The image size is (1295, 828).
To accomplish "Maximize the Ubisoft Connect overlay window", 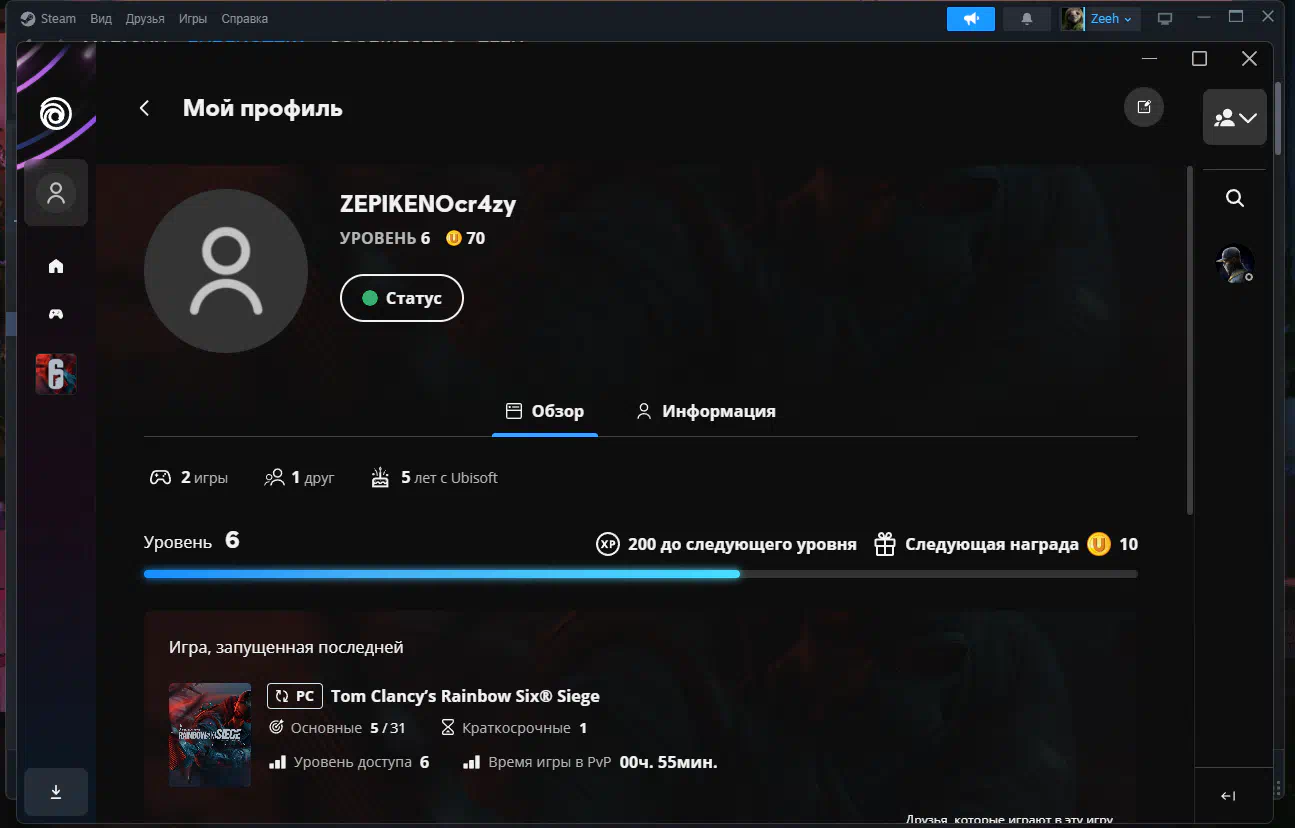I will 1200,59.
